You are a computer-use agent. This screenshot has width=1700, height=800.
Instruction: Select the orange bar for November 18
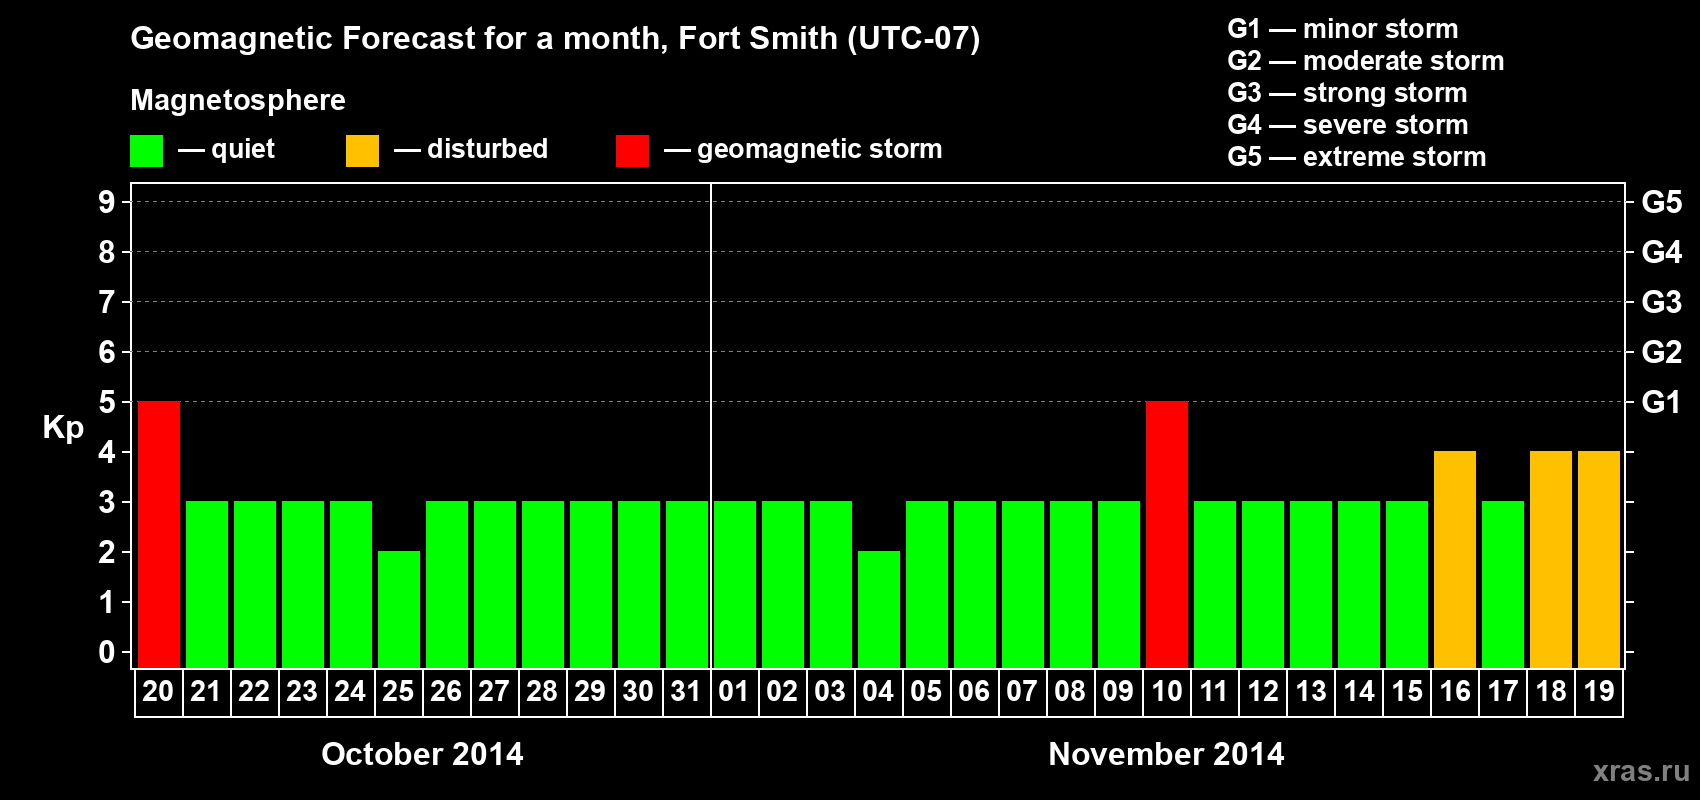(1551, 559)
